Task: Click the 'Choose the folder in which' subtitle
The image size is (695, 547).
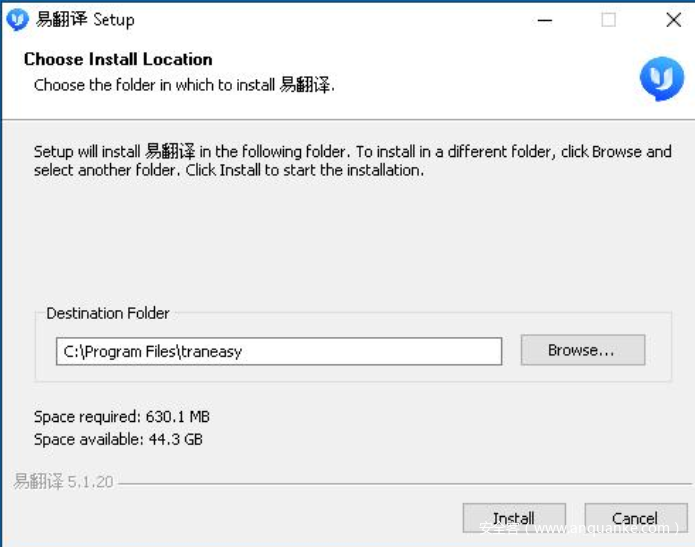Action: click(x=184, y=85)
